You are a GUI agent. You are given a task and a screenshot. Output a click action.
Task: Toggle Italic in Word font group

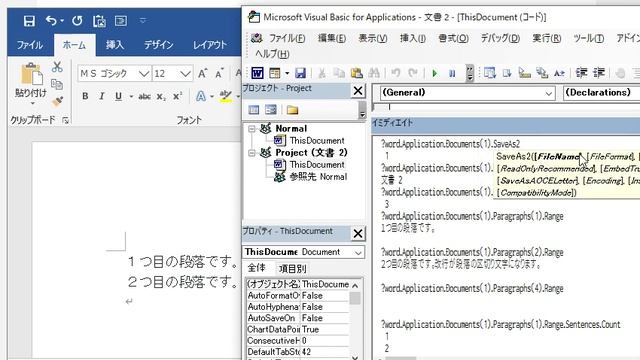tap(101, 96)
